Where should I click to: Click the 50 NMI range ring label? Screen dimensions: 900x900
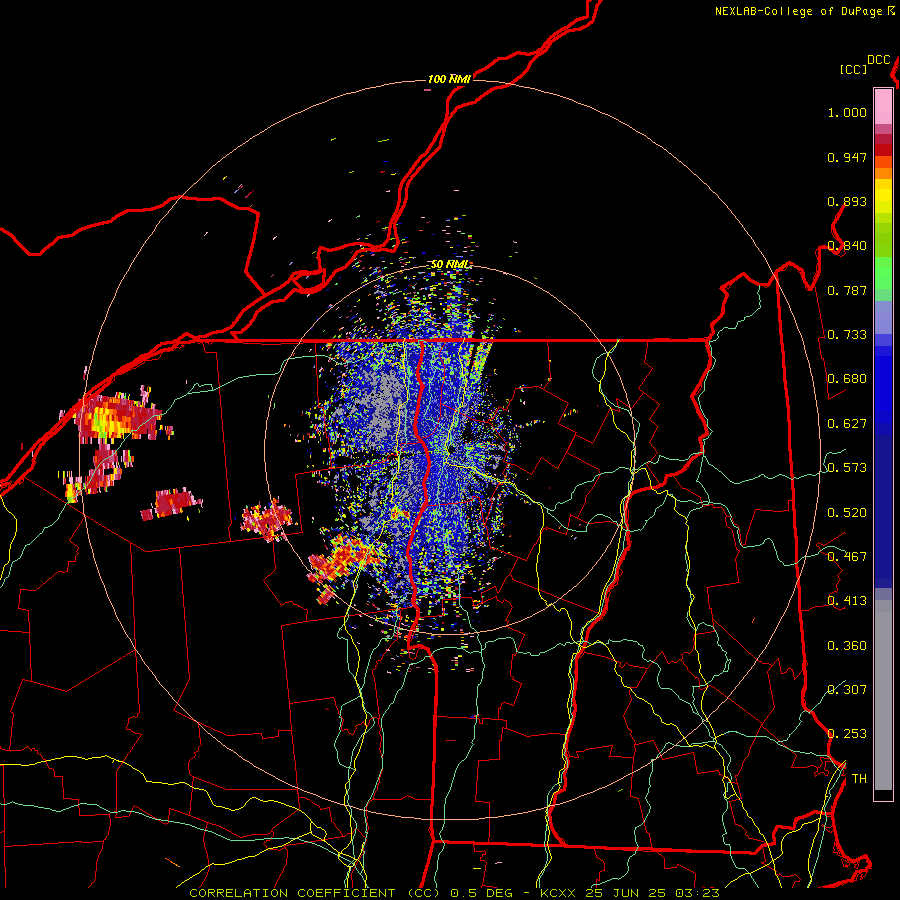449,265
